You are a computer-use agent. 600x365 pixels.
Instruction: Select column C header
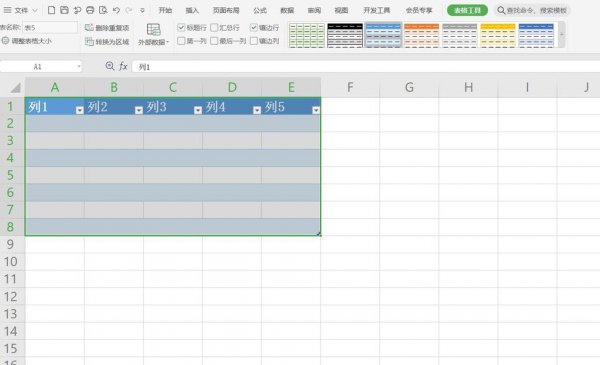[x=173, y=87]
